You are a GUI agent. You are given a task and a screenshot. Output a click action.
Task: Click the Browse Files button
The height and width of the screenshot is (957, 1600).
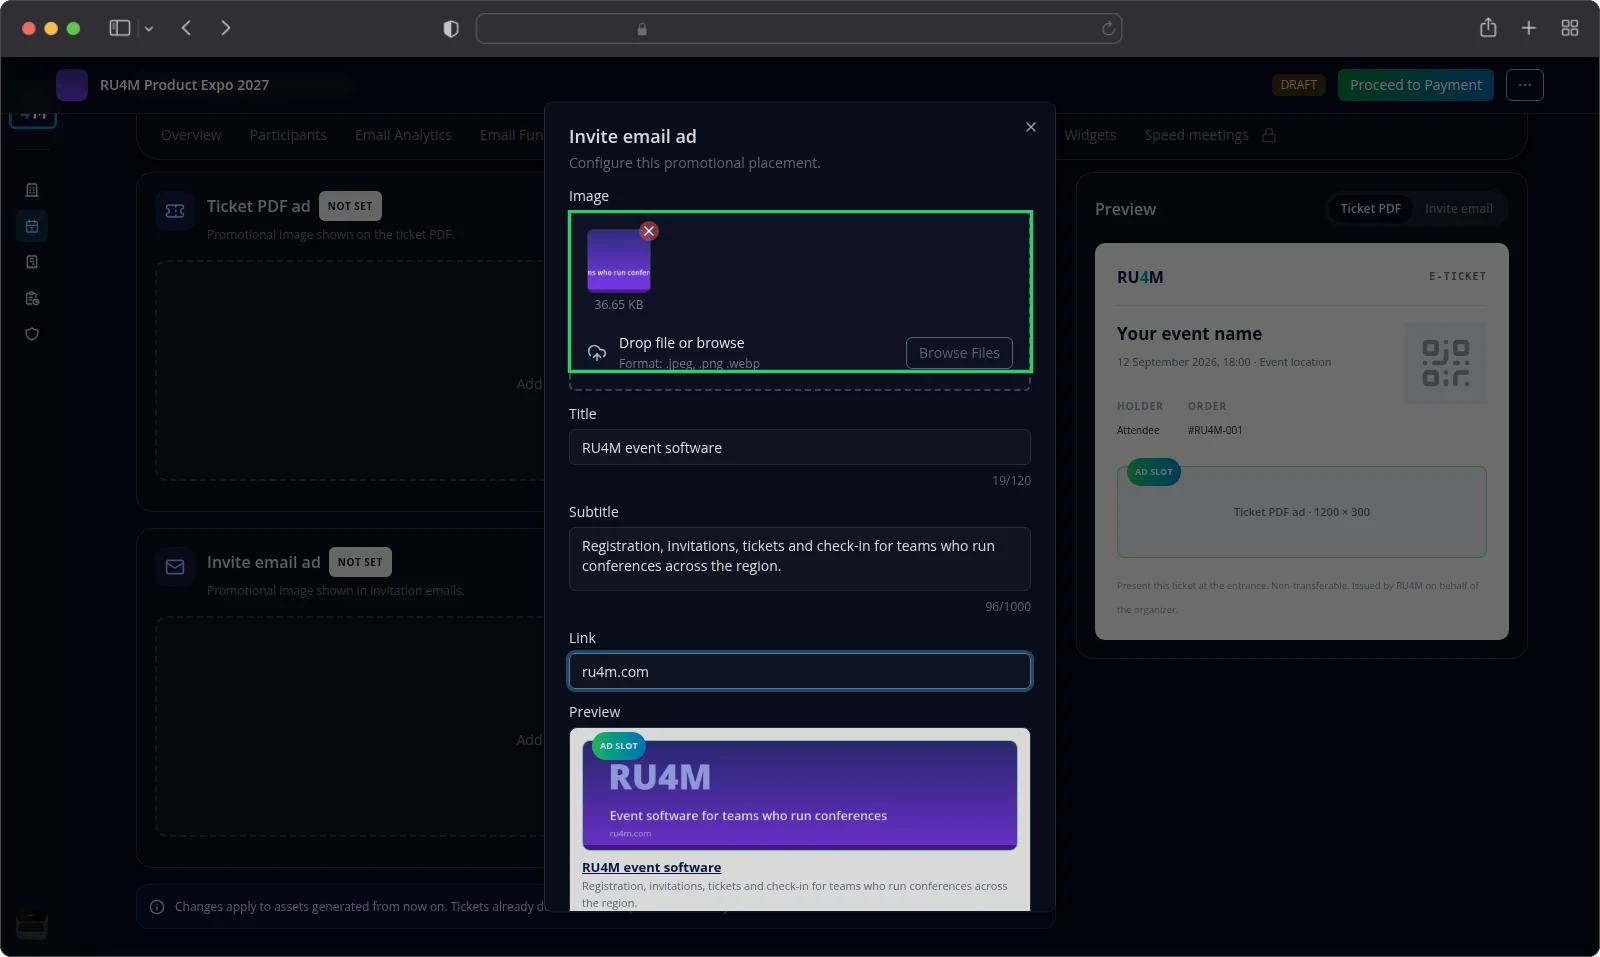coord(959,353)
